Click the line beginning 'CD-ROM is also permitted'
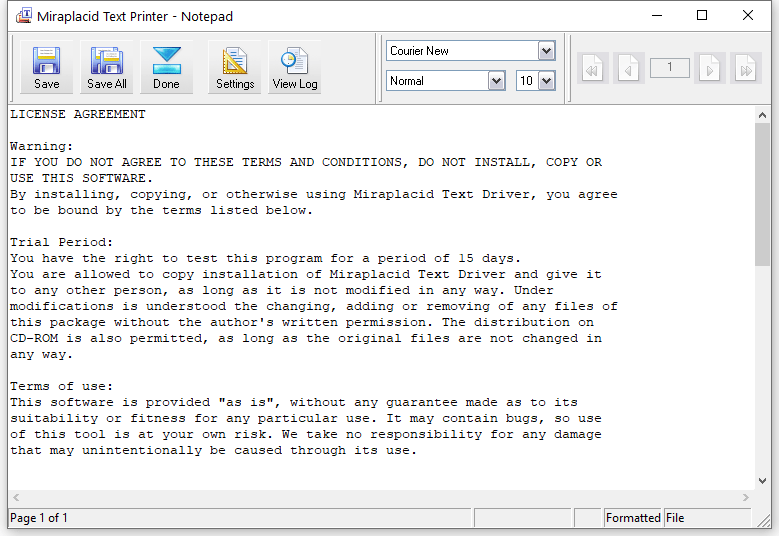The width and height of the screenshot is (779, 536). 306,338
